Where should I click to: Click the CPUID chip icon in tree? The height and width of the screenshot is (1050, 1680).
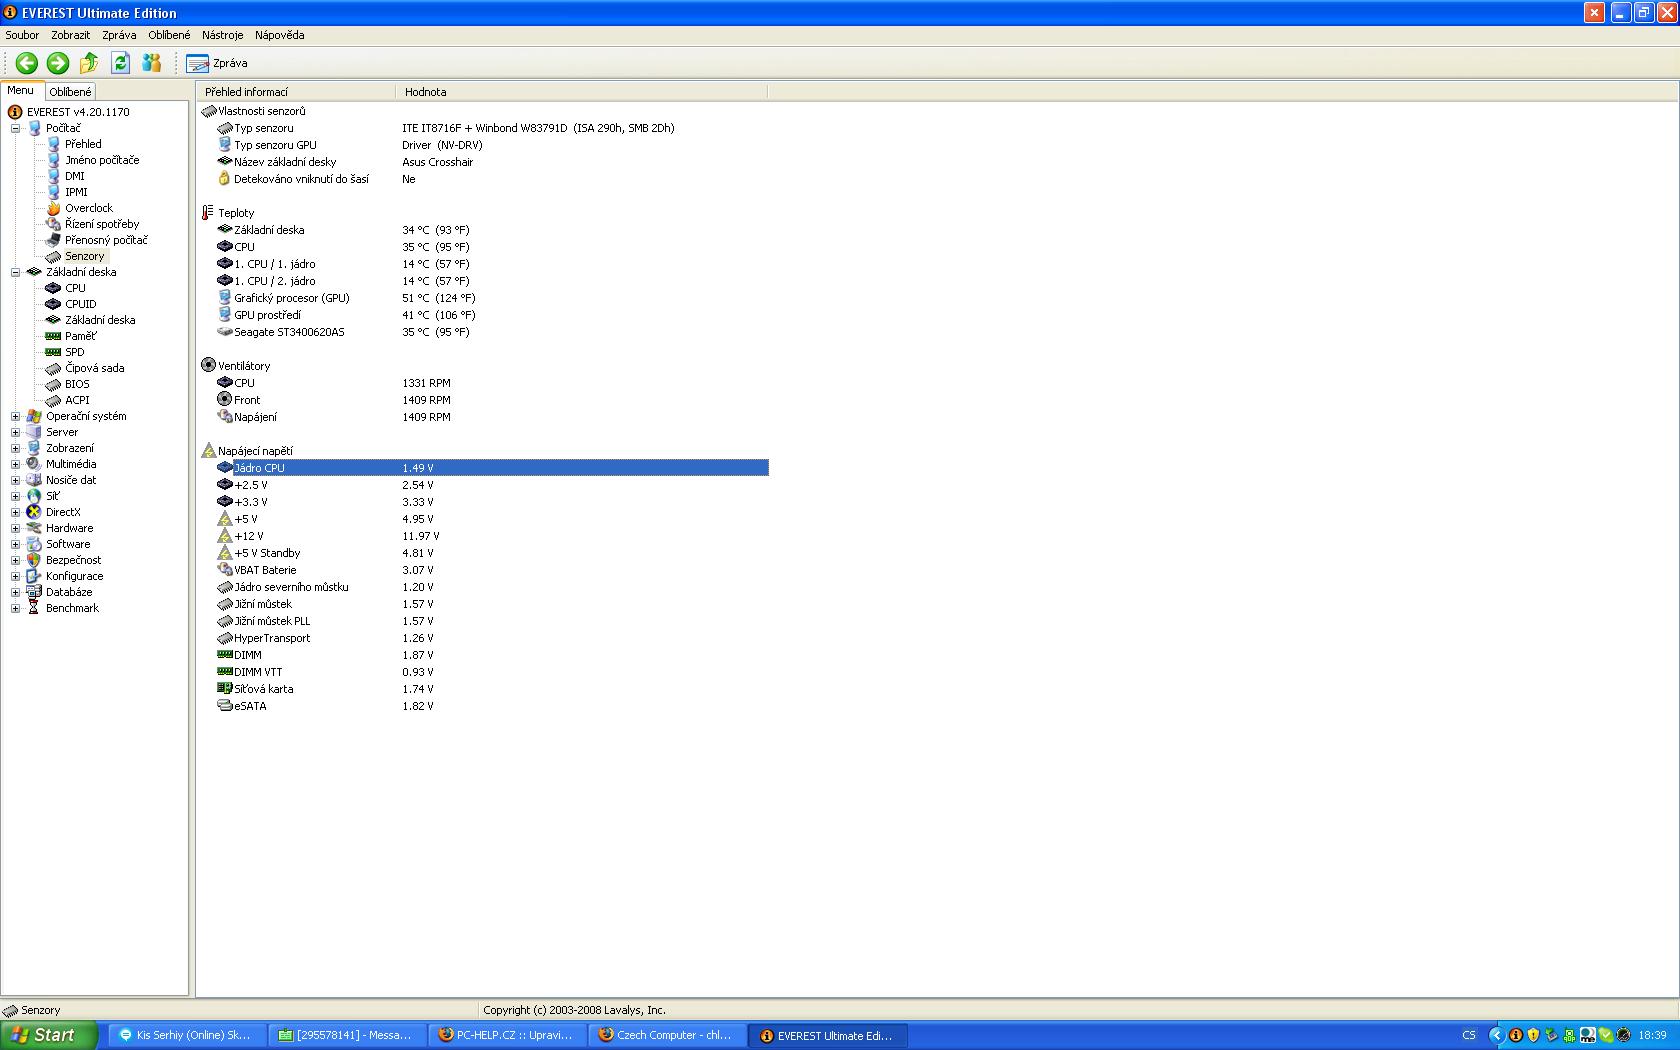54,304
